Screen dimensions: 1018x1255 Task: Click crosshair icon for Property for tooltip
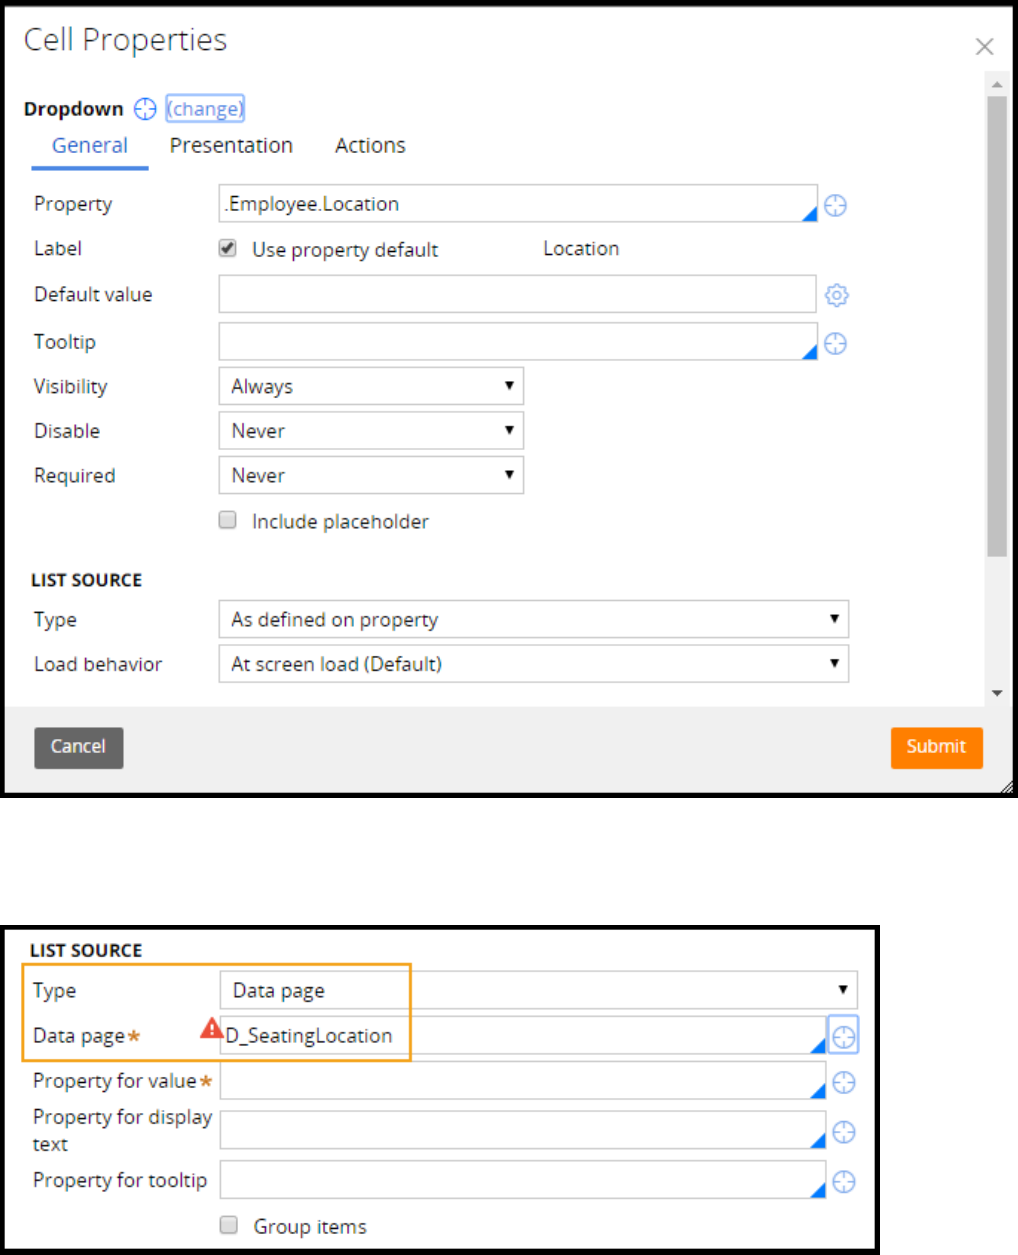[843, 1182]
